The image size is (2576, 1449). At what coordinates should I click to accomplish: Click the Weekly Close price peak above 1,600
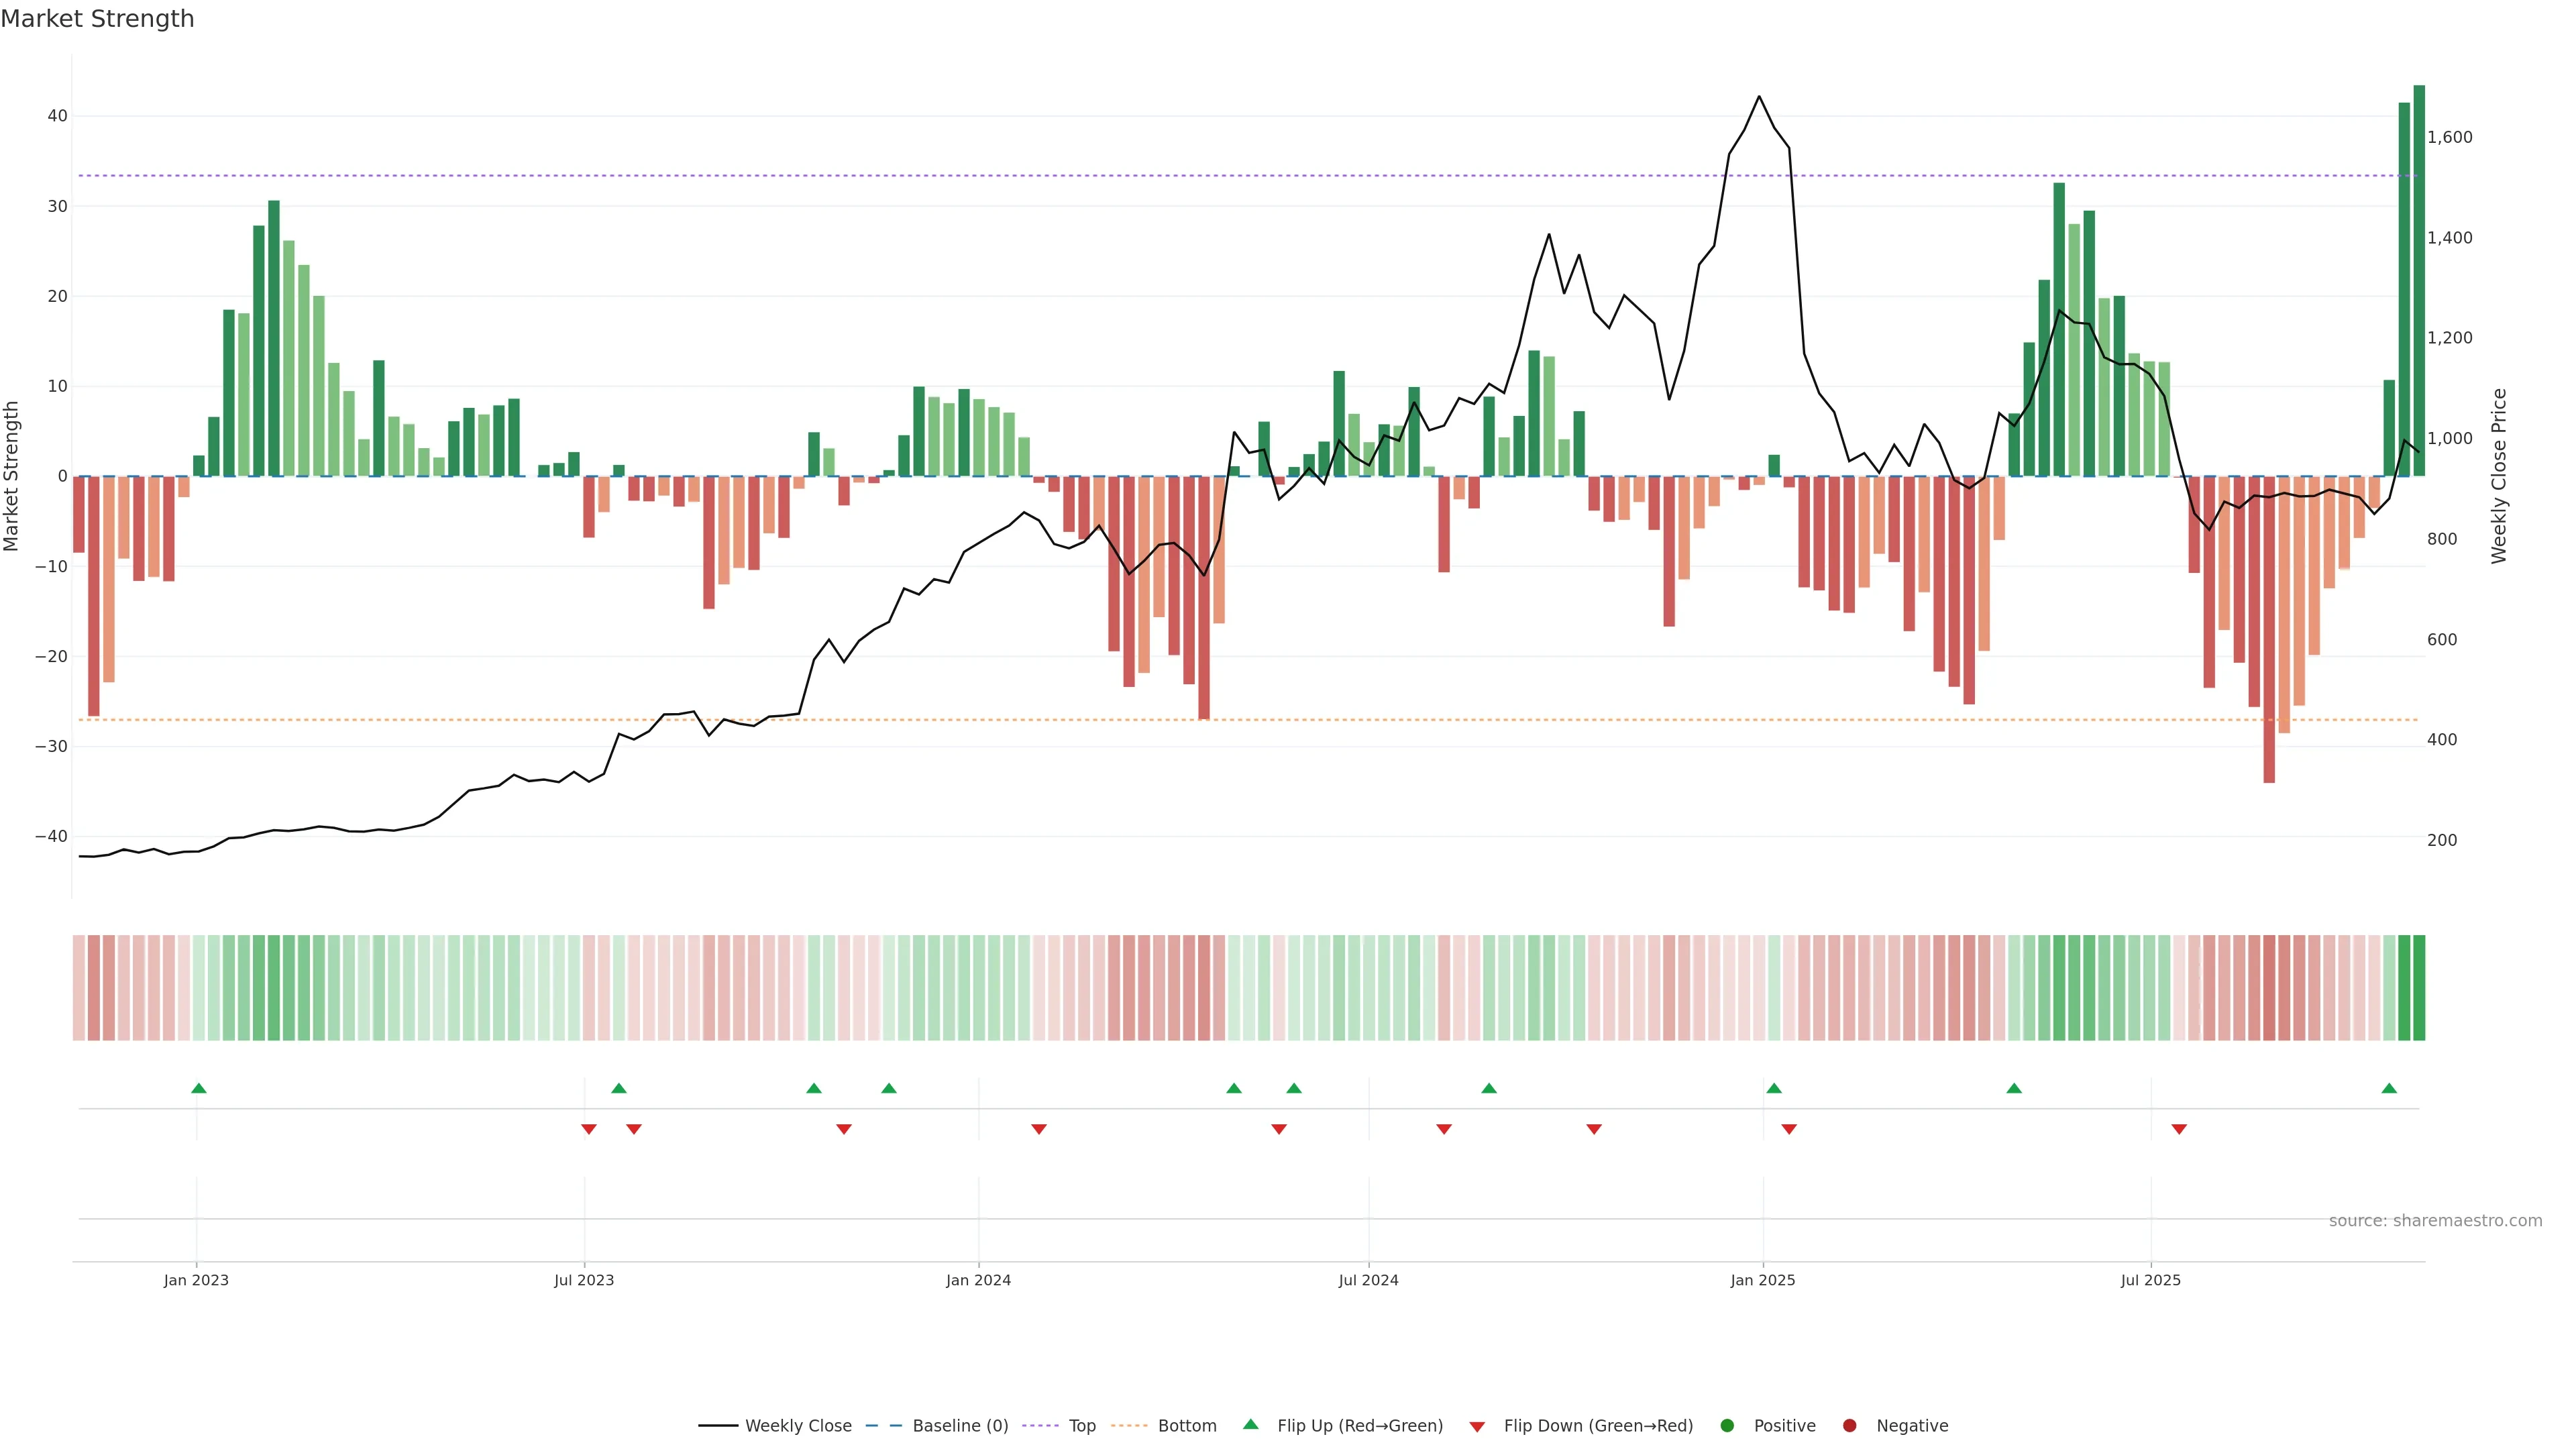(x=1759, y=97)
